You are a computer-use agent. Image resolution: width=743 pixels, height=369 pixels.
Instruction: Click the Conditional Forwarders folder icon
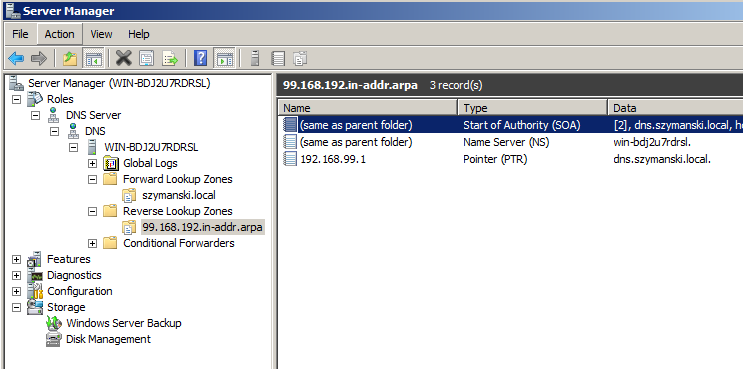[110, 243]
